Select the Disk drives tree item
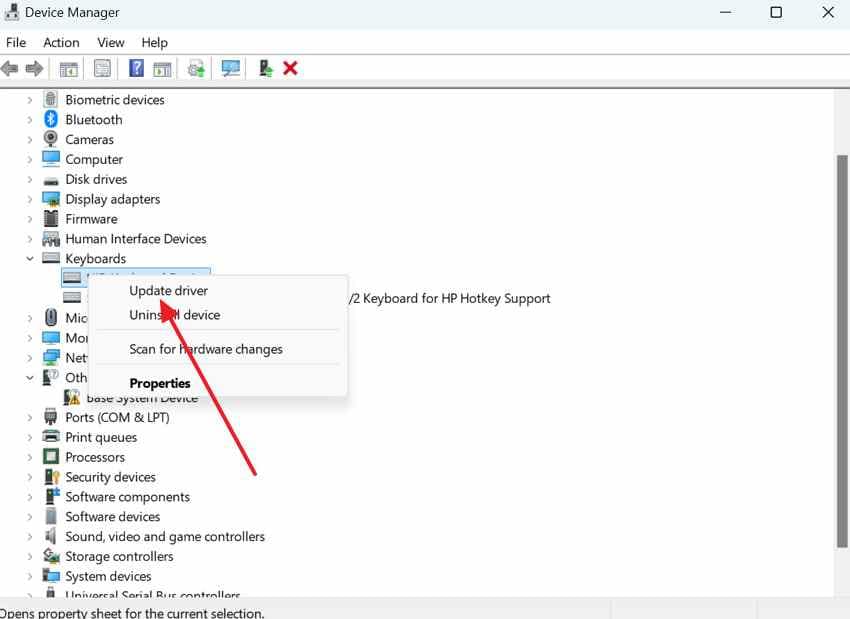The image size is (850, 619). click(x=96, y=179)
